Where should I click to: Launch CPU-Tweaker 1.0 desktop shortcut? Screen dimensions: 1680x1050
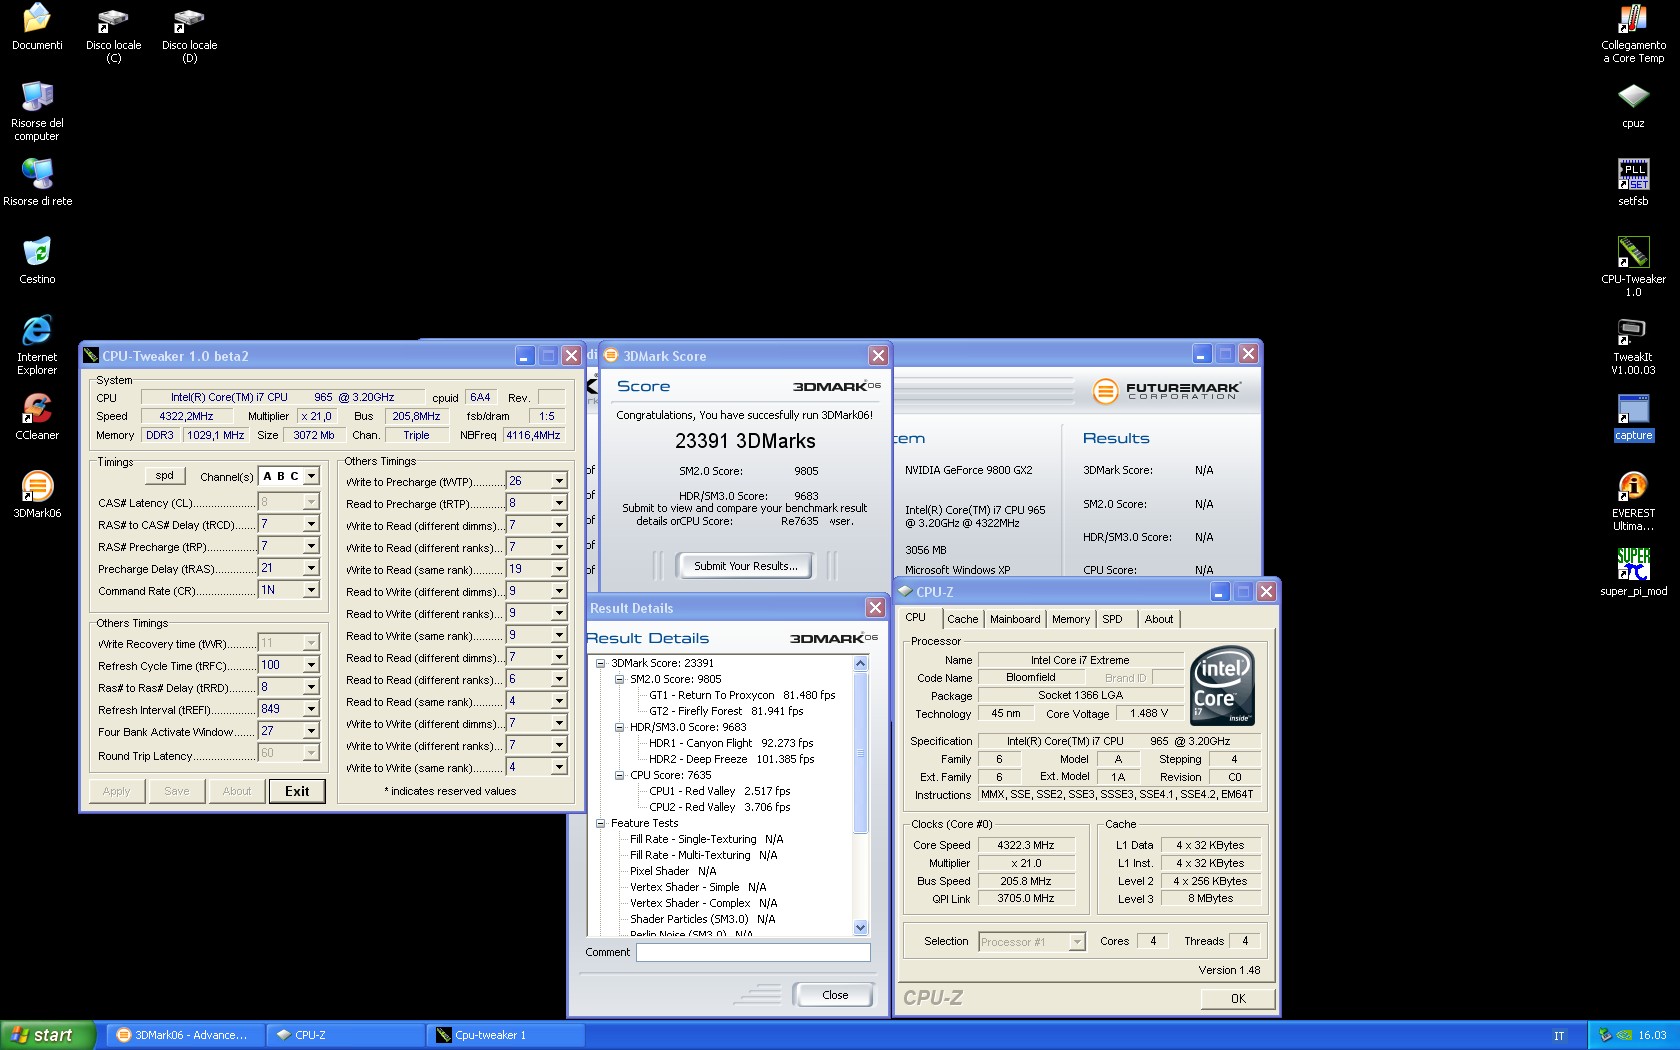1633,266
